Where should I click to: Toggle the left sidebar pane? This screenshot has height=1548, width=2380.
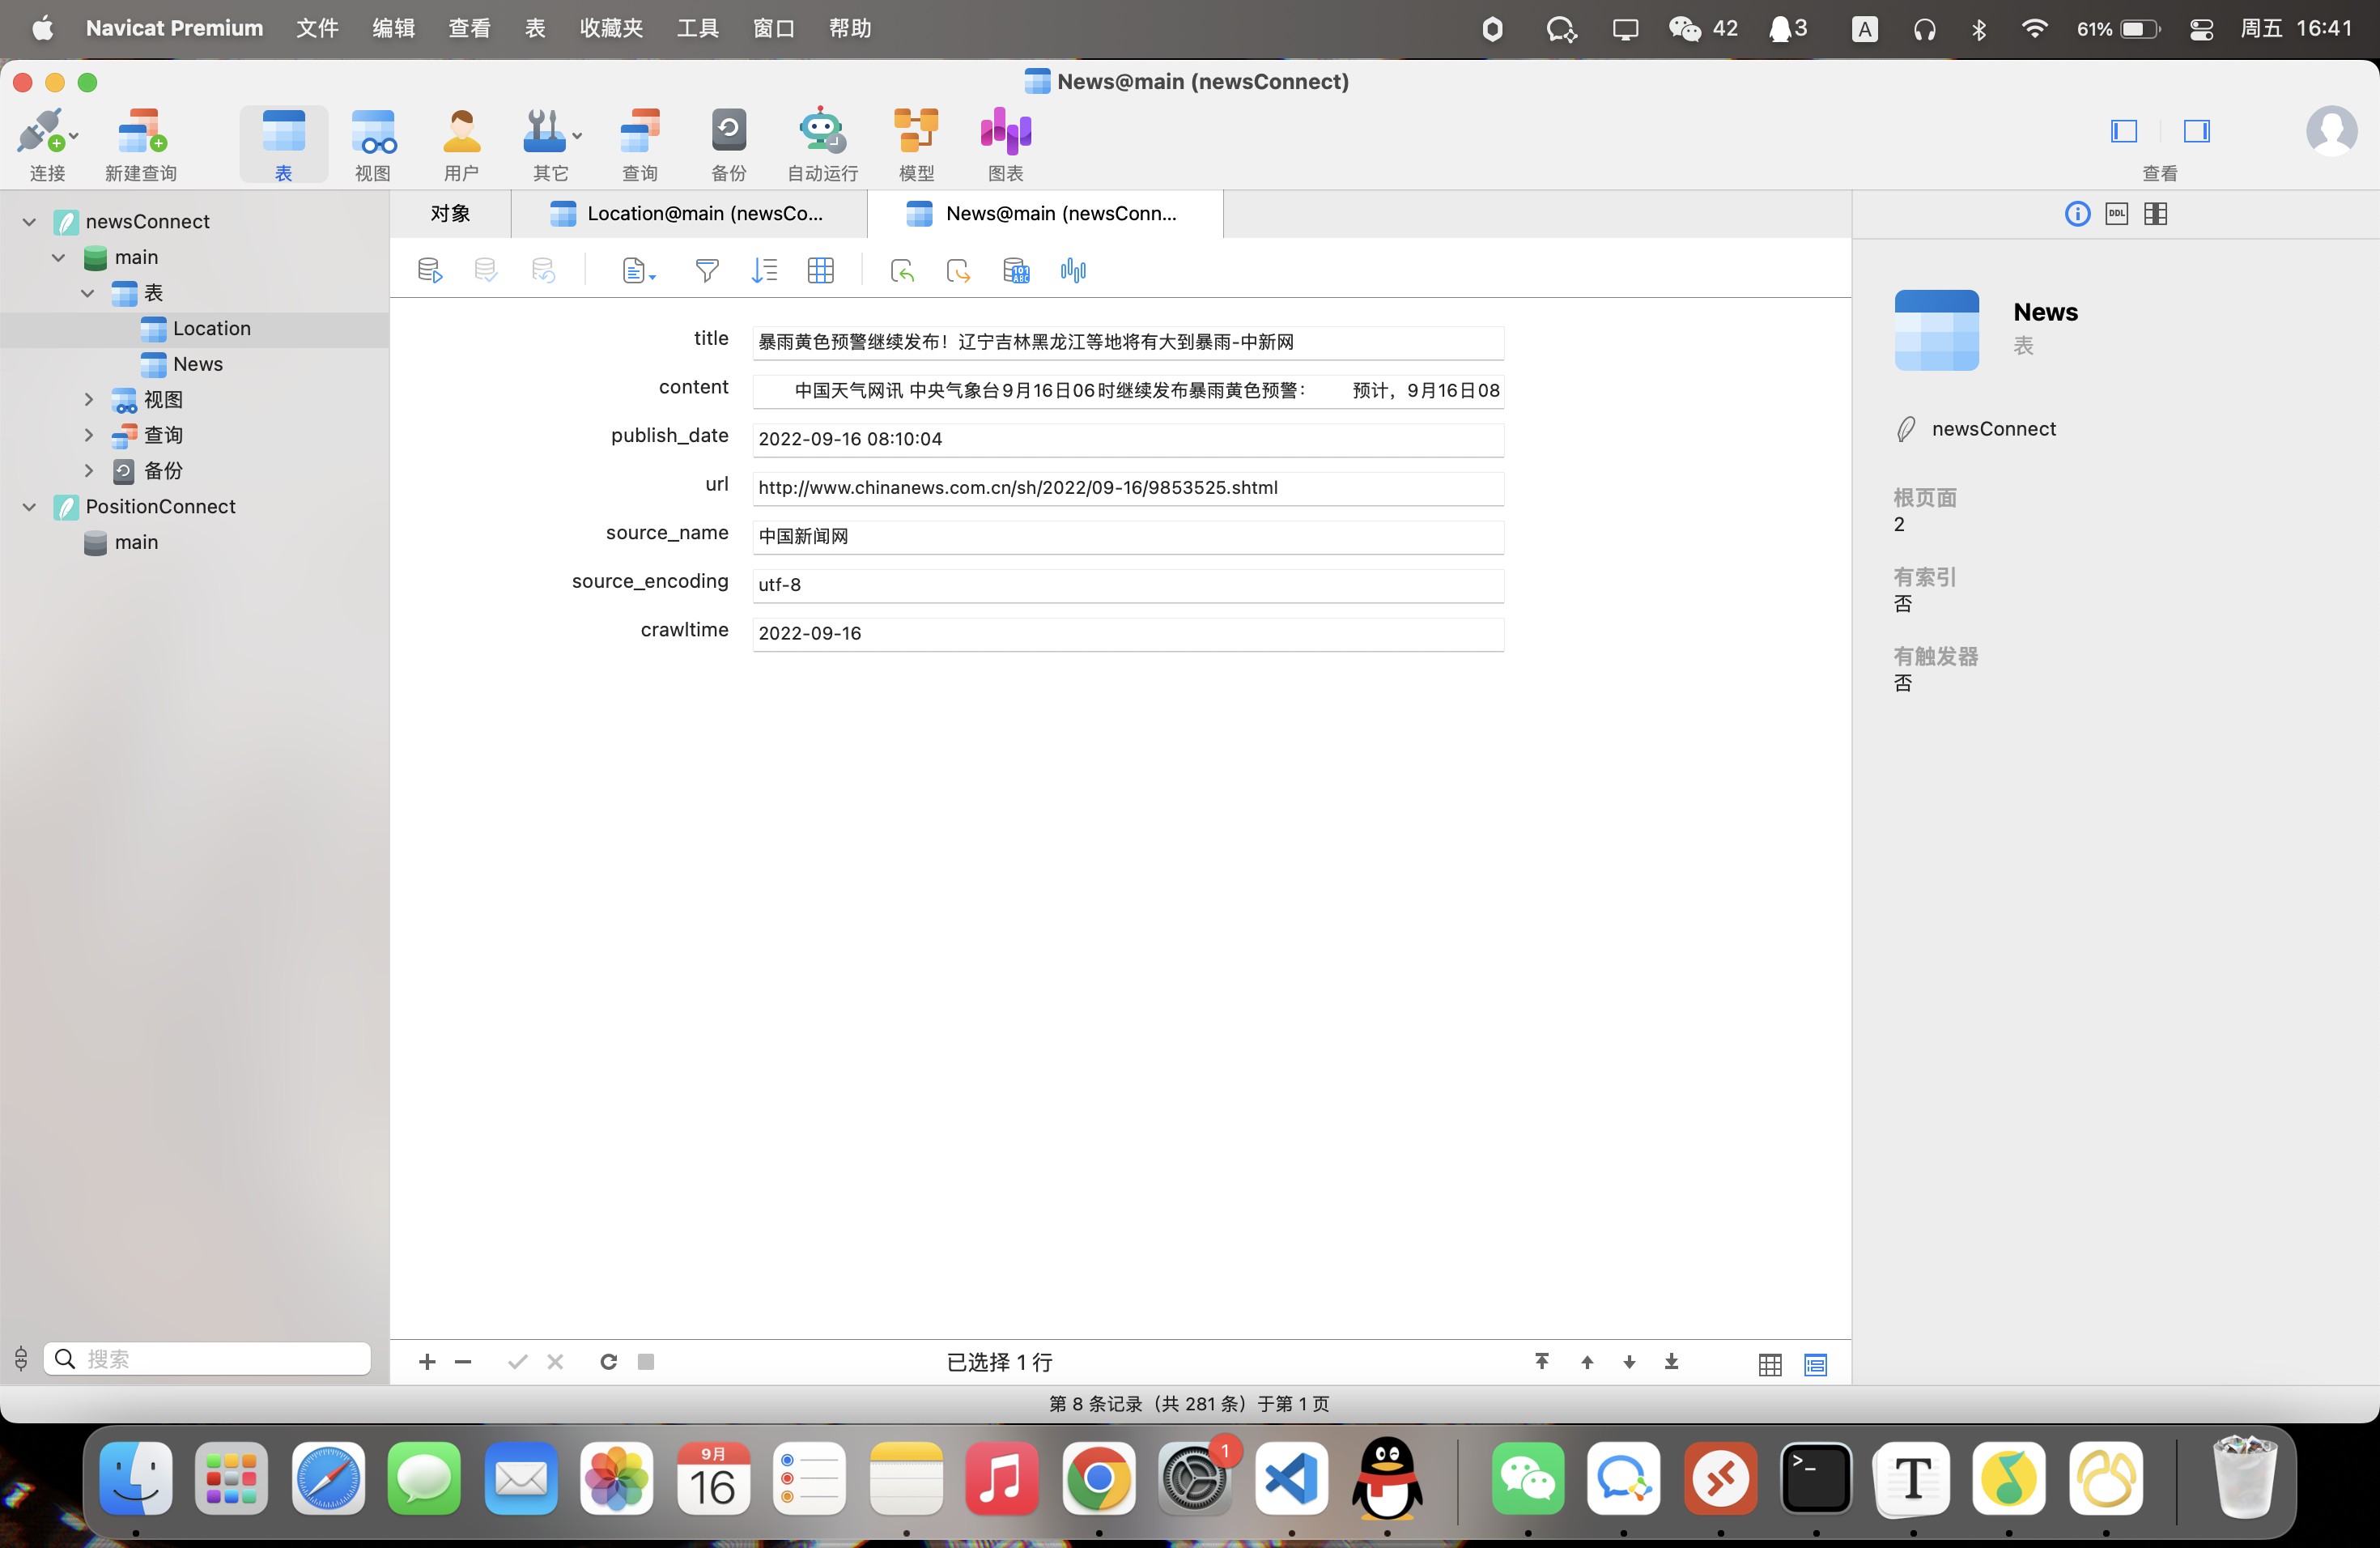2123,131
